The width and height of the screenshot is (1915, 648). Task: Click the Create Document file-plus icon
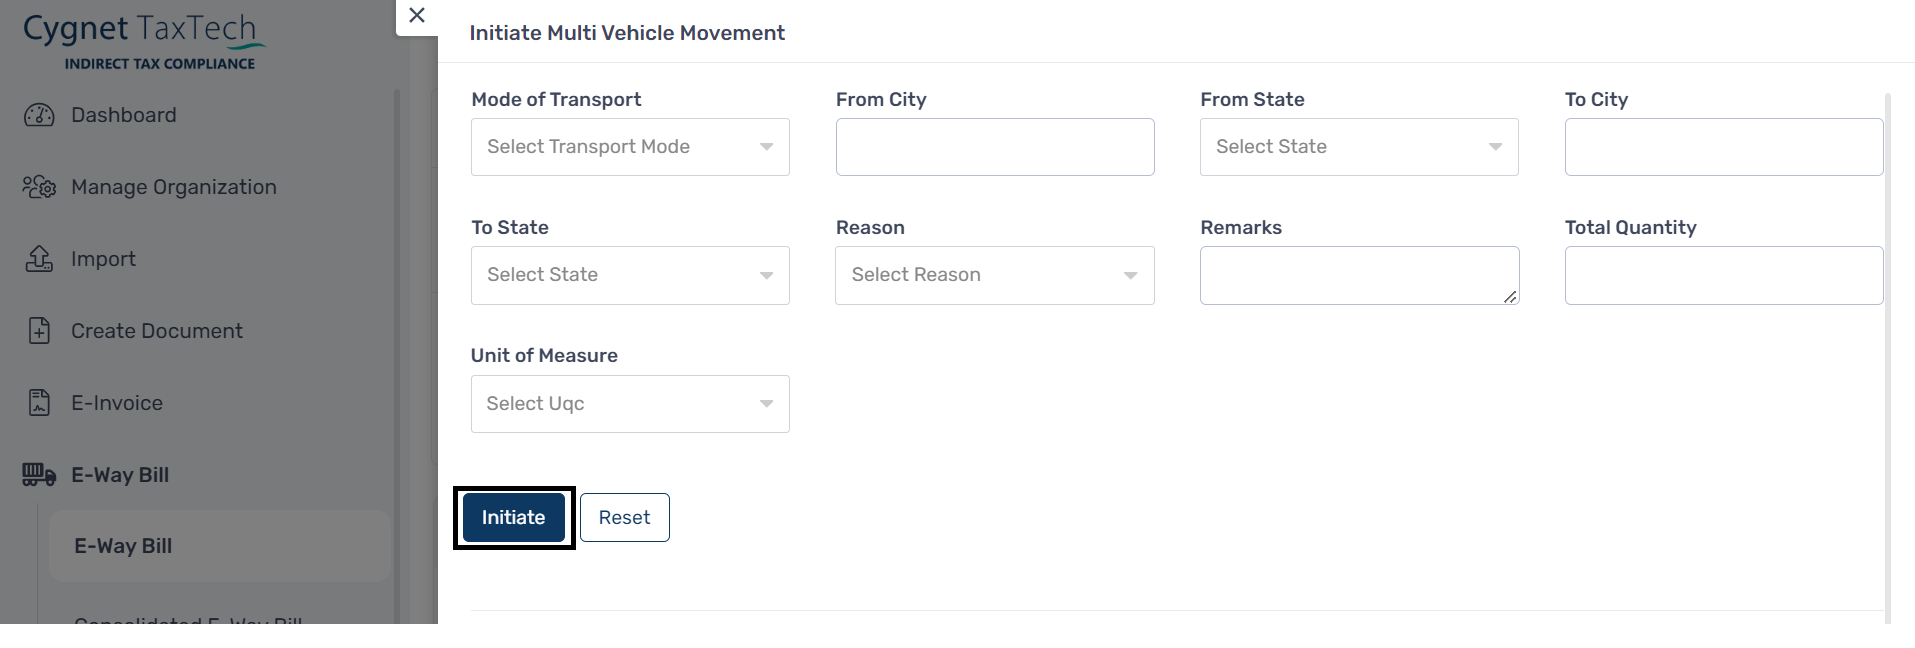pos(39,331)
